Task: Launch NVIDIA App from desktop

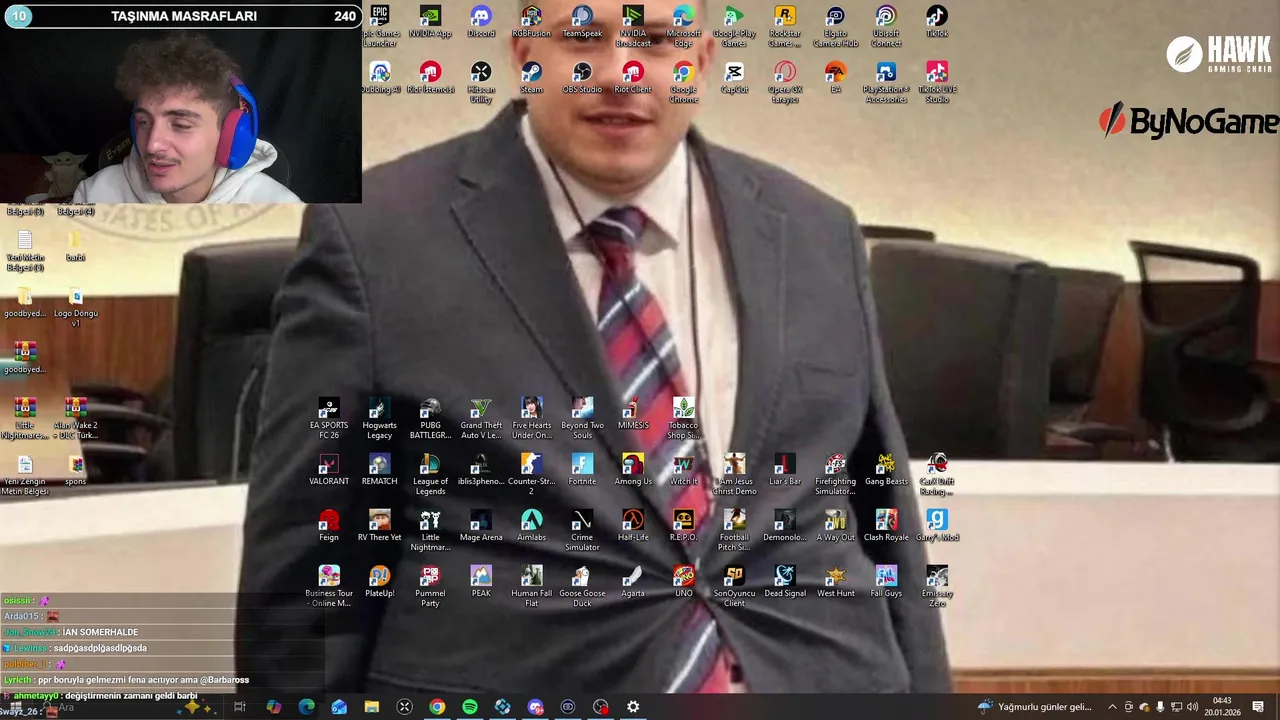Action: pos(430,22)
